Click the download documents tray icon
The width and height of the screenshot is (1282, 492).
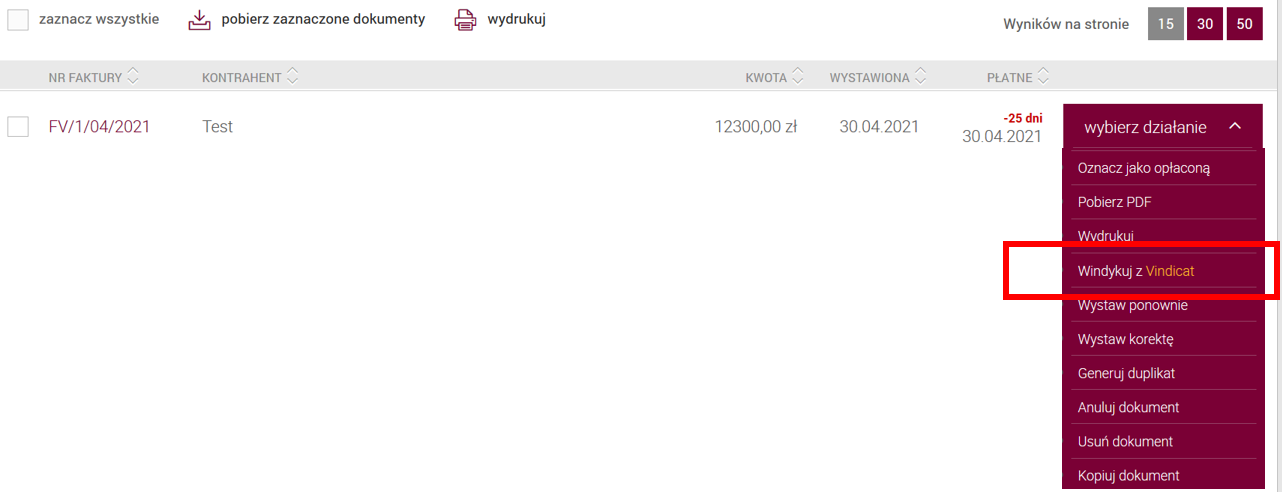click(200, 20)
